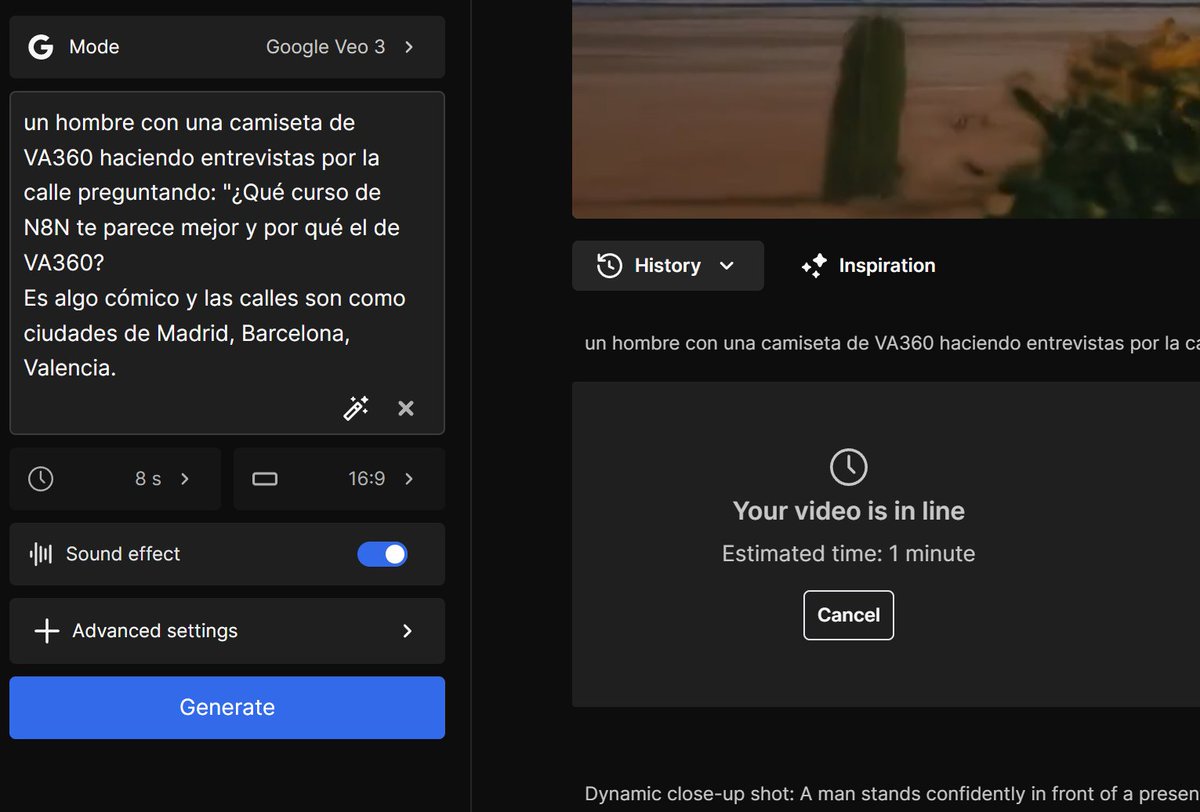Open the 16:9 aspect ratio selector
Viewport: 1200px width, 812px height.
point(339,479)
